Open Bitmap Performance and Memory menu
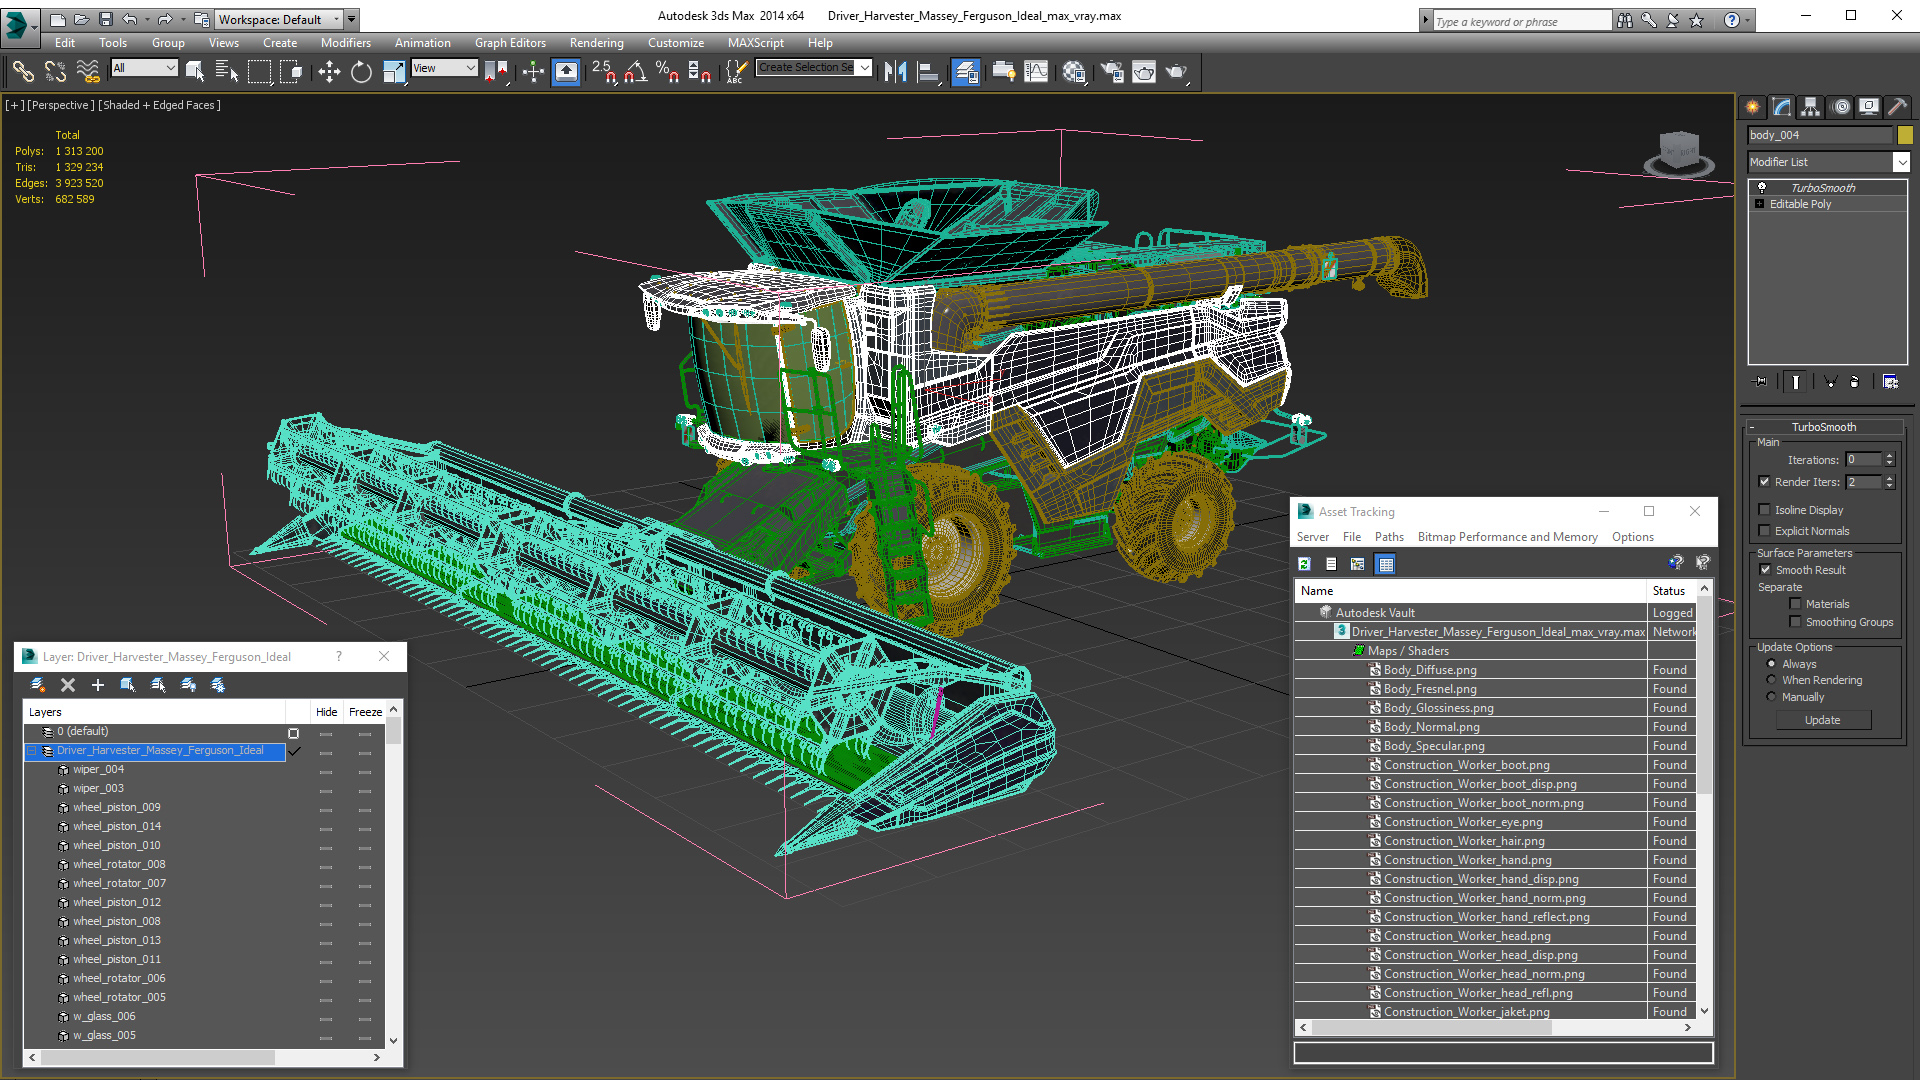1920x1080 pixels. click(1507, 537)
